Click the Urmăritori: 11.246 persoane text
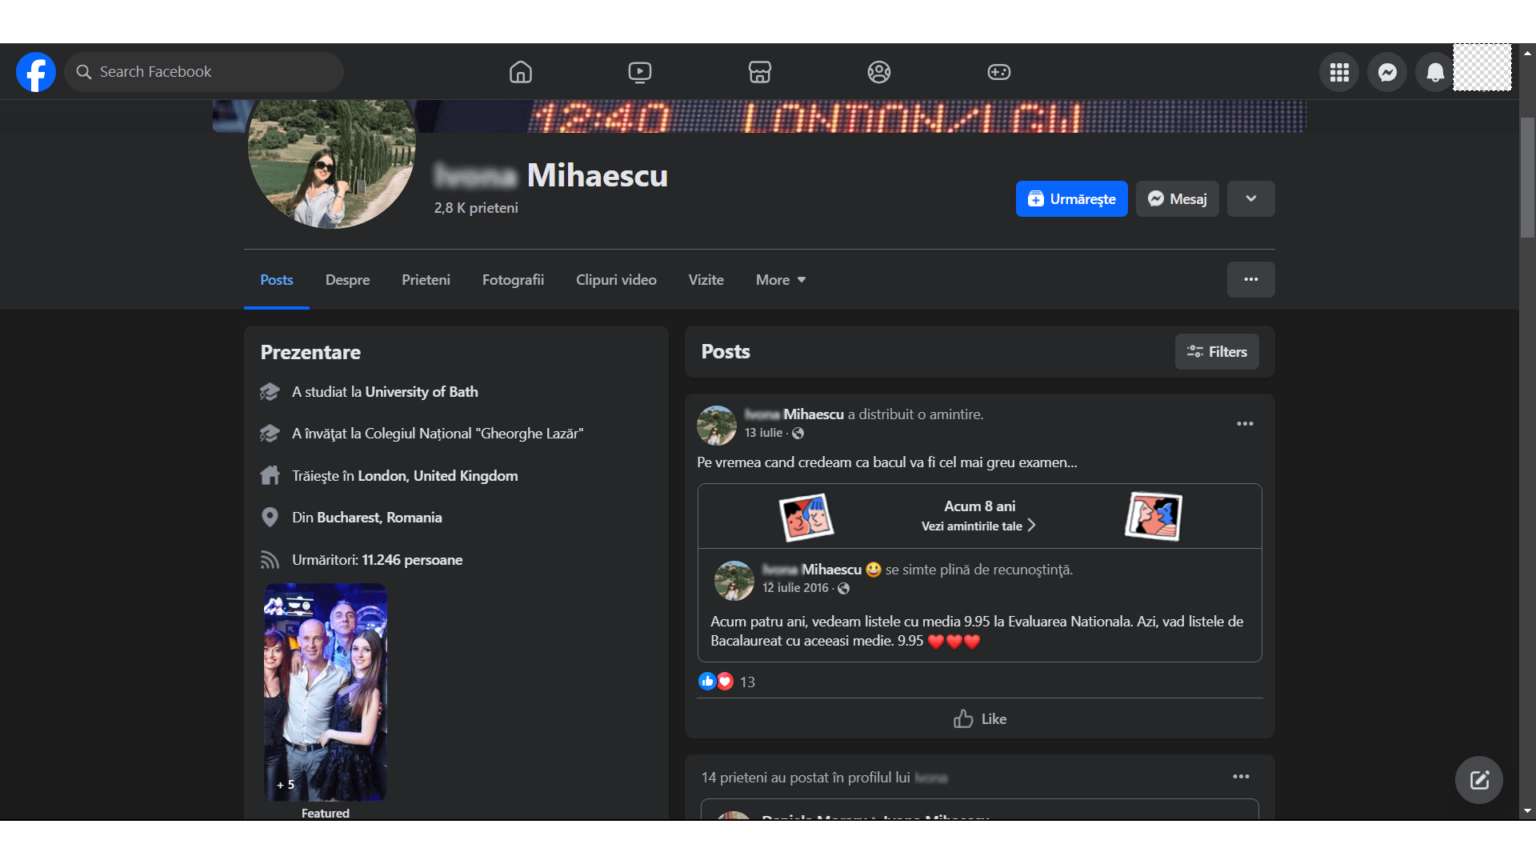This screenshot has height=864, width=1536. pyautogui.click(x=377, y=560)
